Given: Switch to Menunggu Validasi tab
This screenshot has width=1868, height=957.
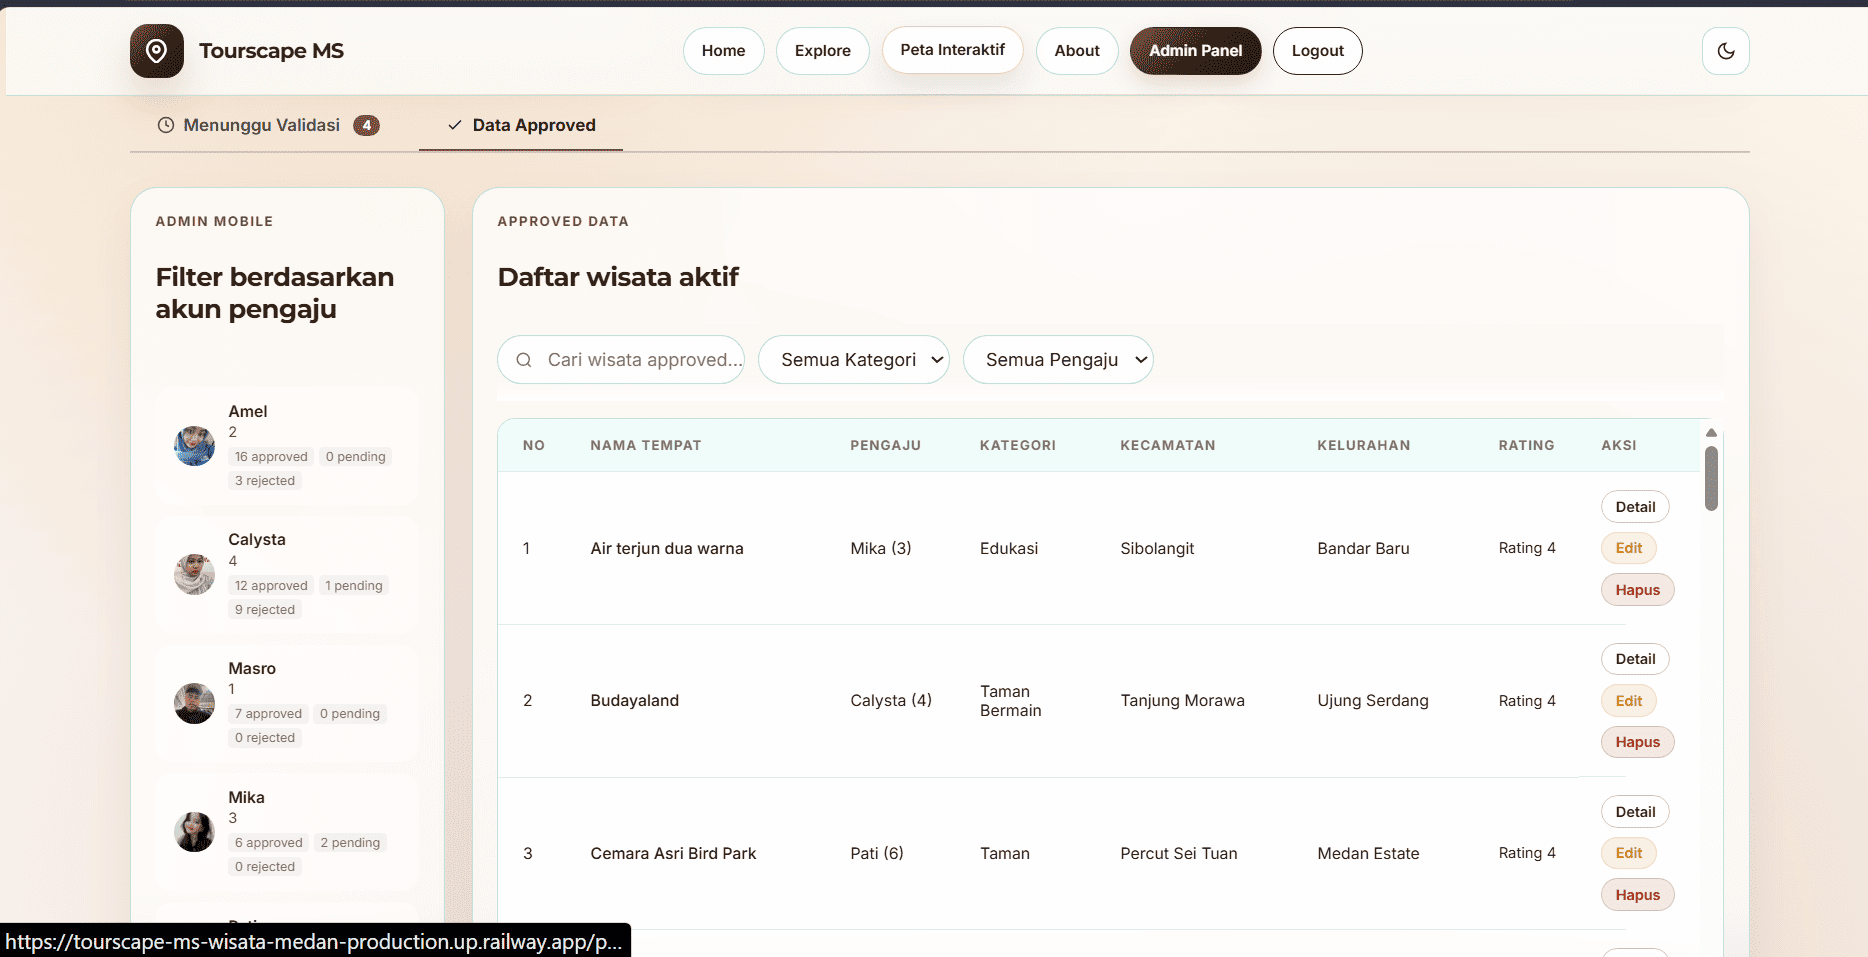Looking at the screenshot, I should click(268, 125).
